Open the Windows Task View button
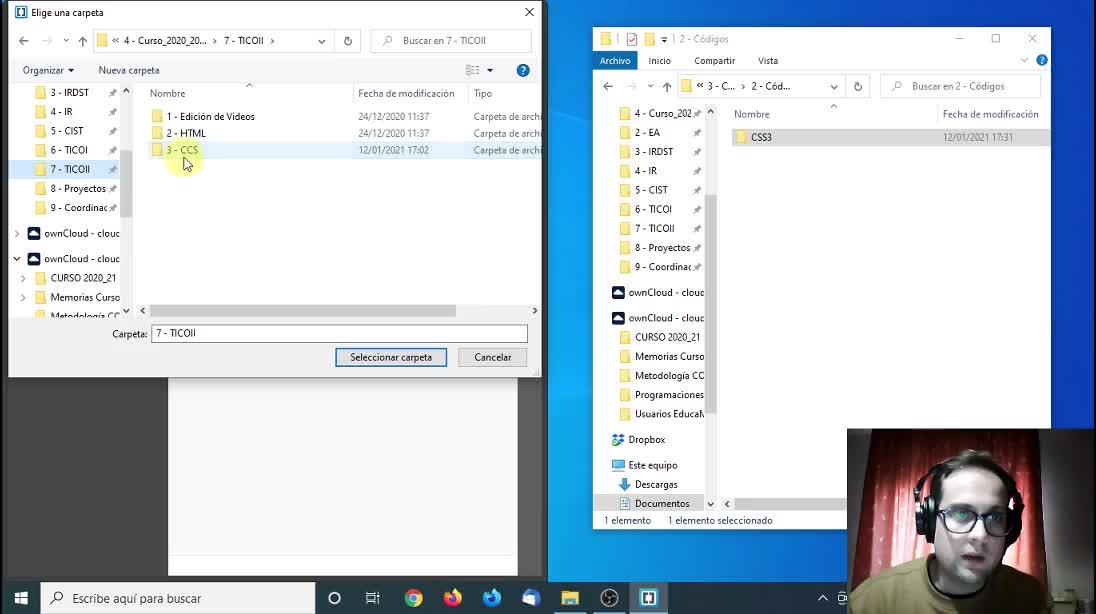This screenshot has width=1096, height=614. (372, 598)
